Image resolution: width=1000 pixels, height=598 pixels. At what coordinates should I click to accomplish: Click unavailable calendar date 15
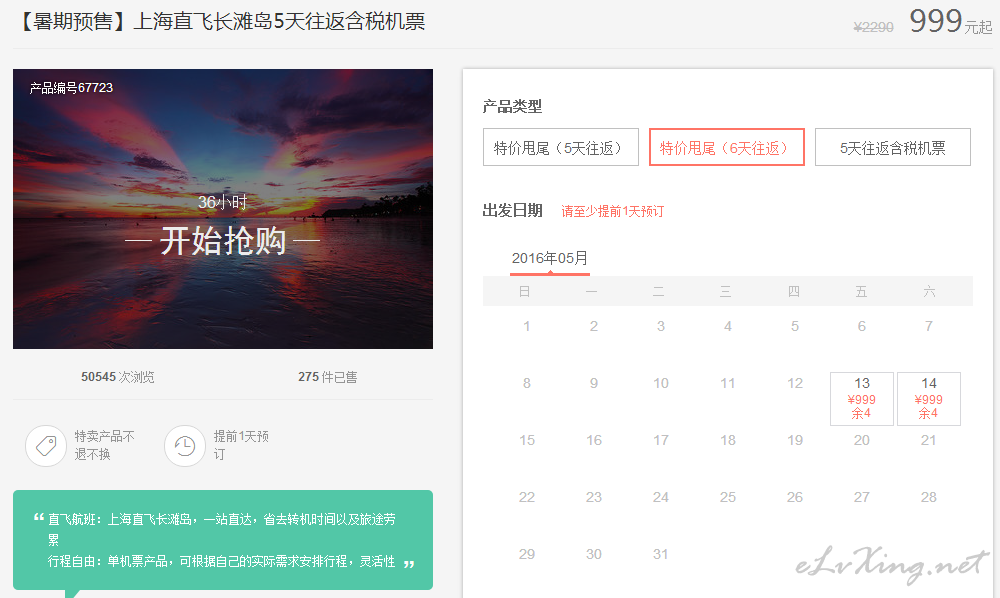tap(527, 440)
